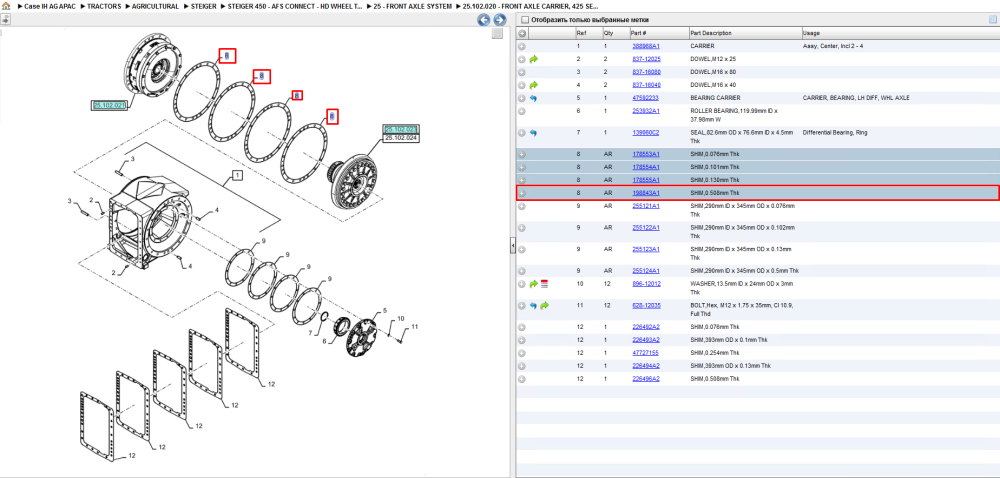Select 'Assy, Center, Incl 2 - 4' usage text
Screen dimensions: 1000x478
point(832,47)
